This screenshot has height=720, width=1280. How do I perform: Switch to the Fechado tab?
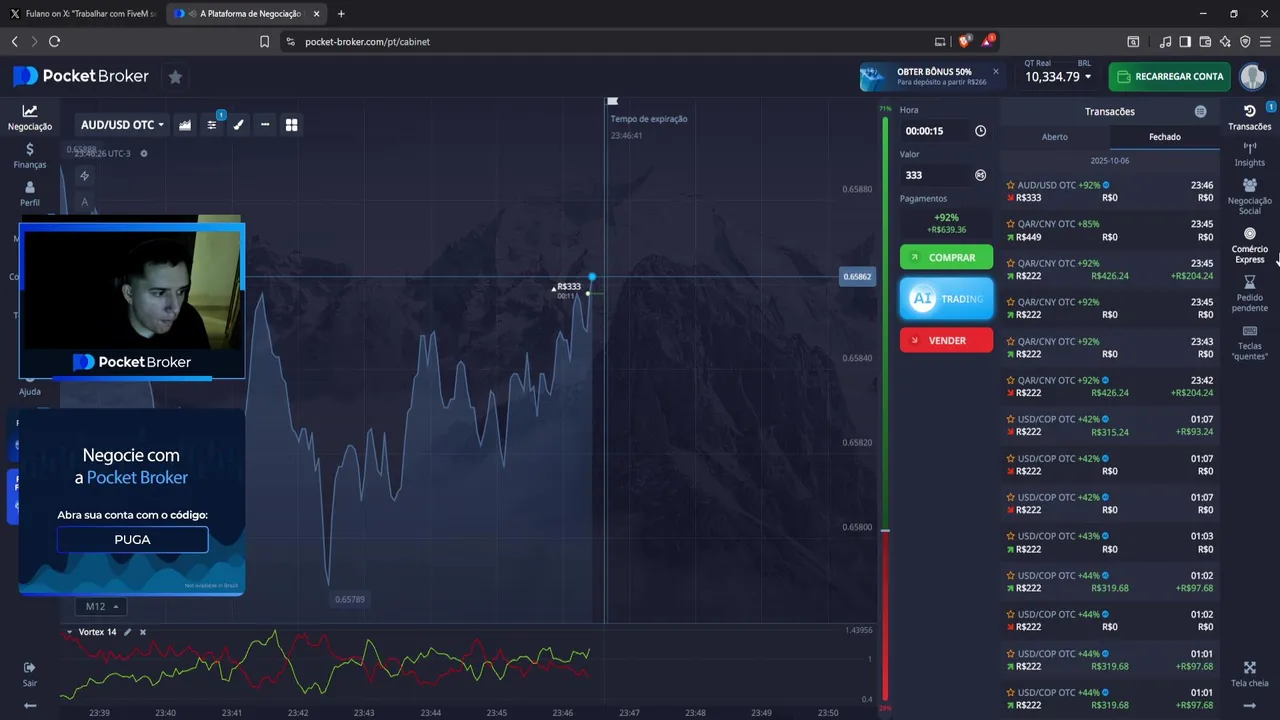click(x=1165, y=137)
